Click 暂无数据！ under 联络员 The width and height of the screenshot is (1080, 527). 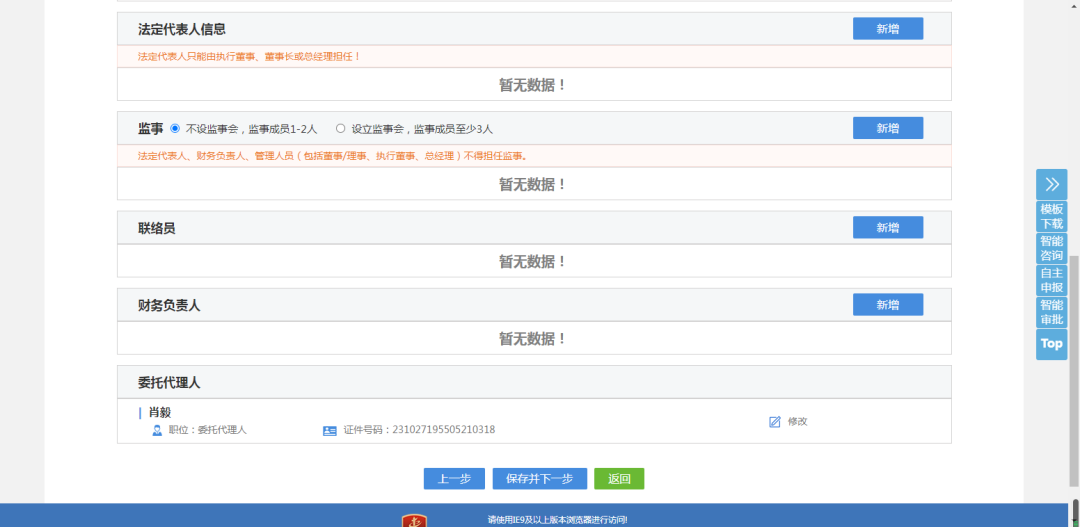click(534, 262)
